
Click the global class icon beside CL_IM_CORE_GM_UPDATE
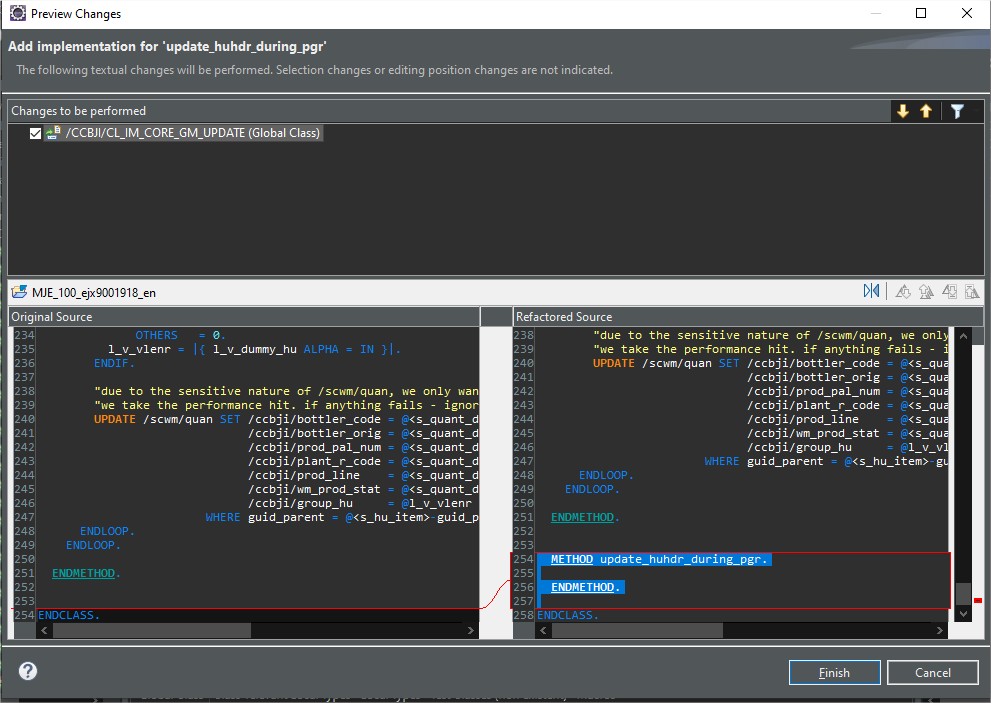click(53, 133)
